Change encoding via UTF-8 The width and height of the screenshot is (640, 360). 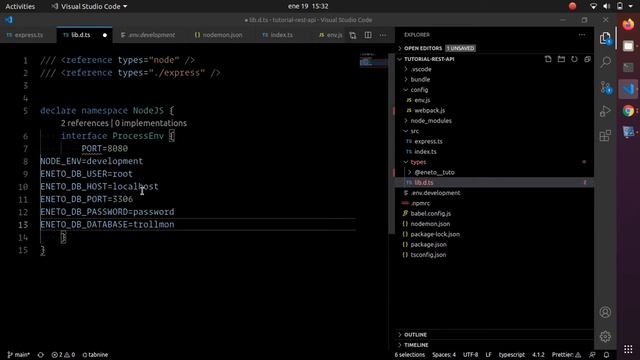pyautogui.click(x=470, y=355)
